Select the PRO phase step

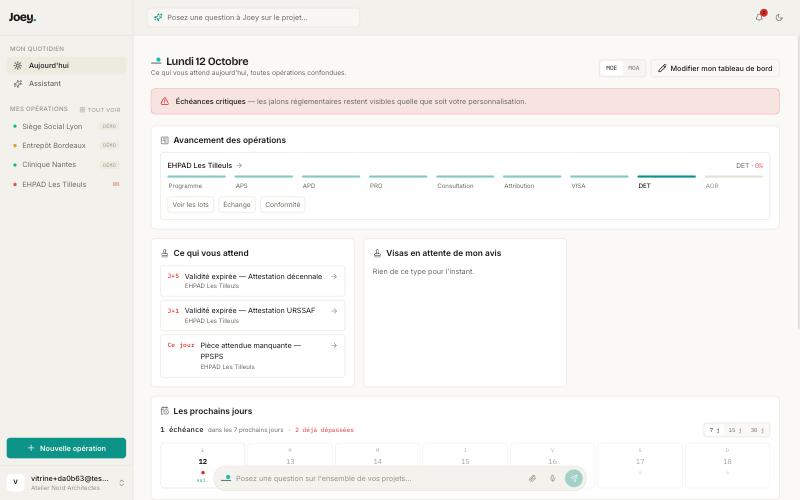398,182
